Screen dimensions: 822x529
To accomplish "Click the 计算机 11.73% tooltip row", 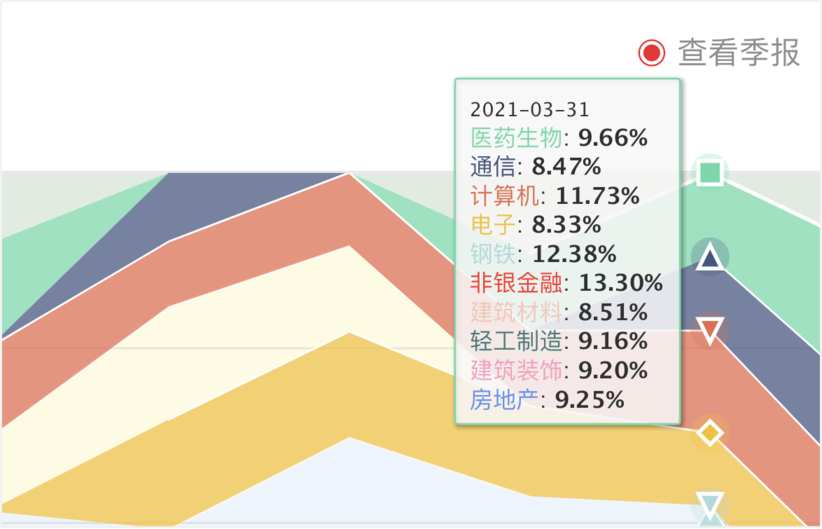I will tap(555, 196).
